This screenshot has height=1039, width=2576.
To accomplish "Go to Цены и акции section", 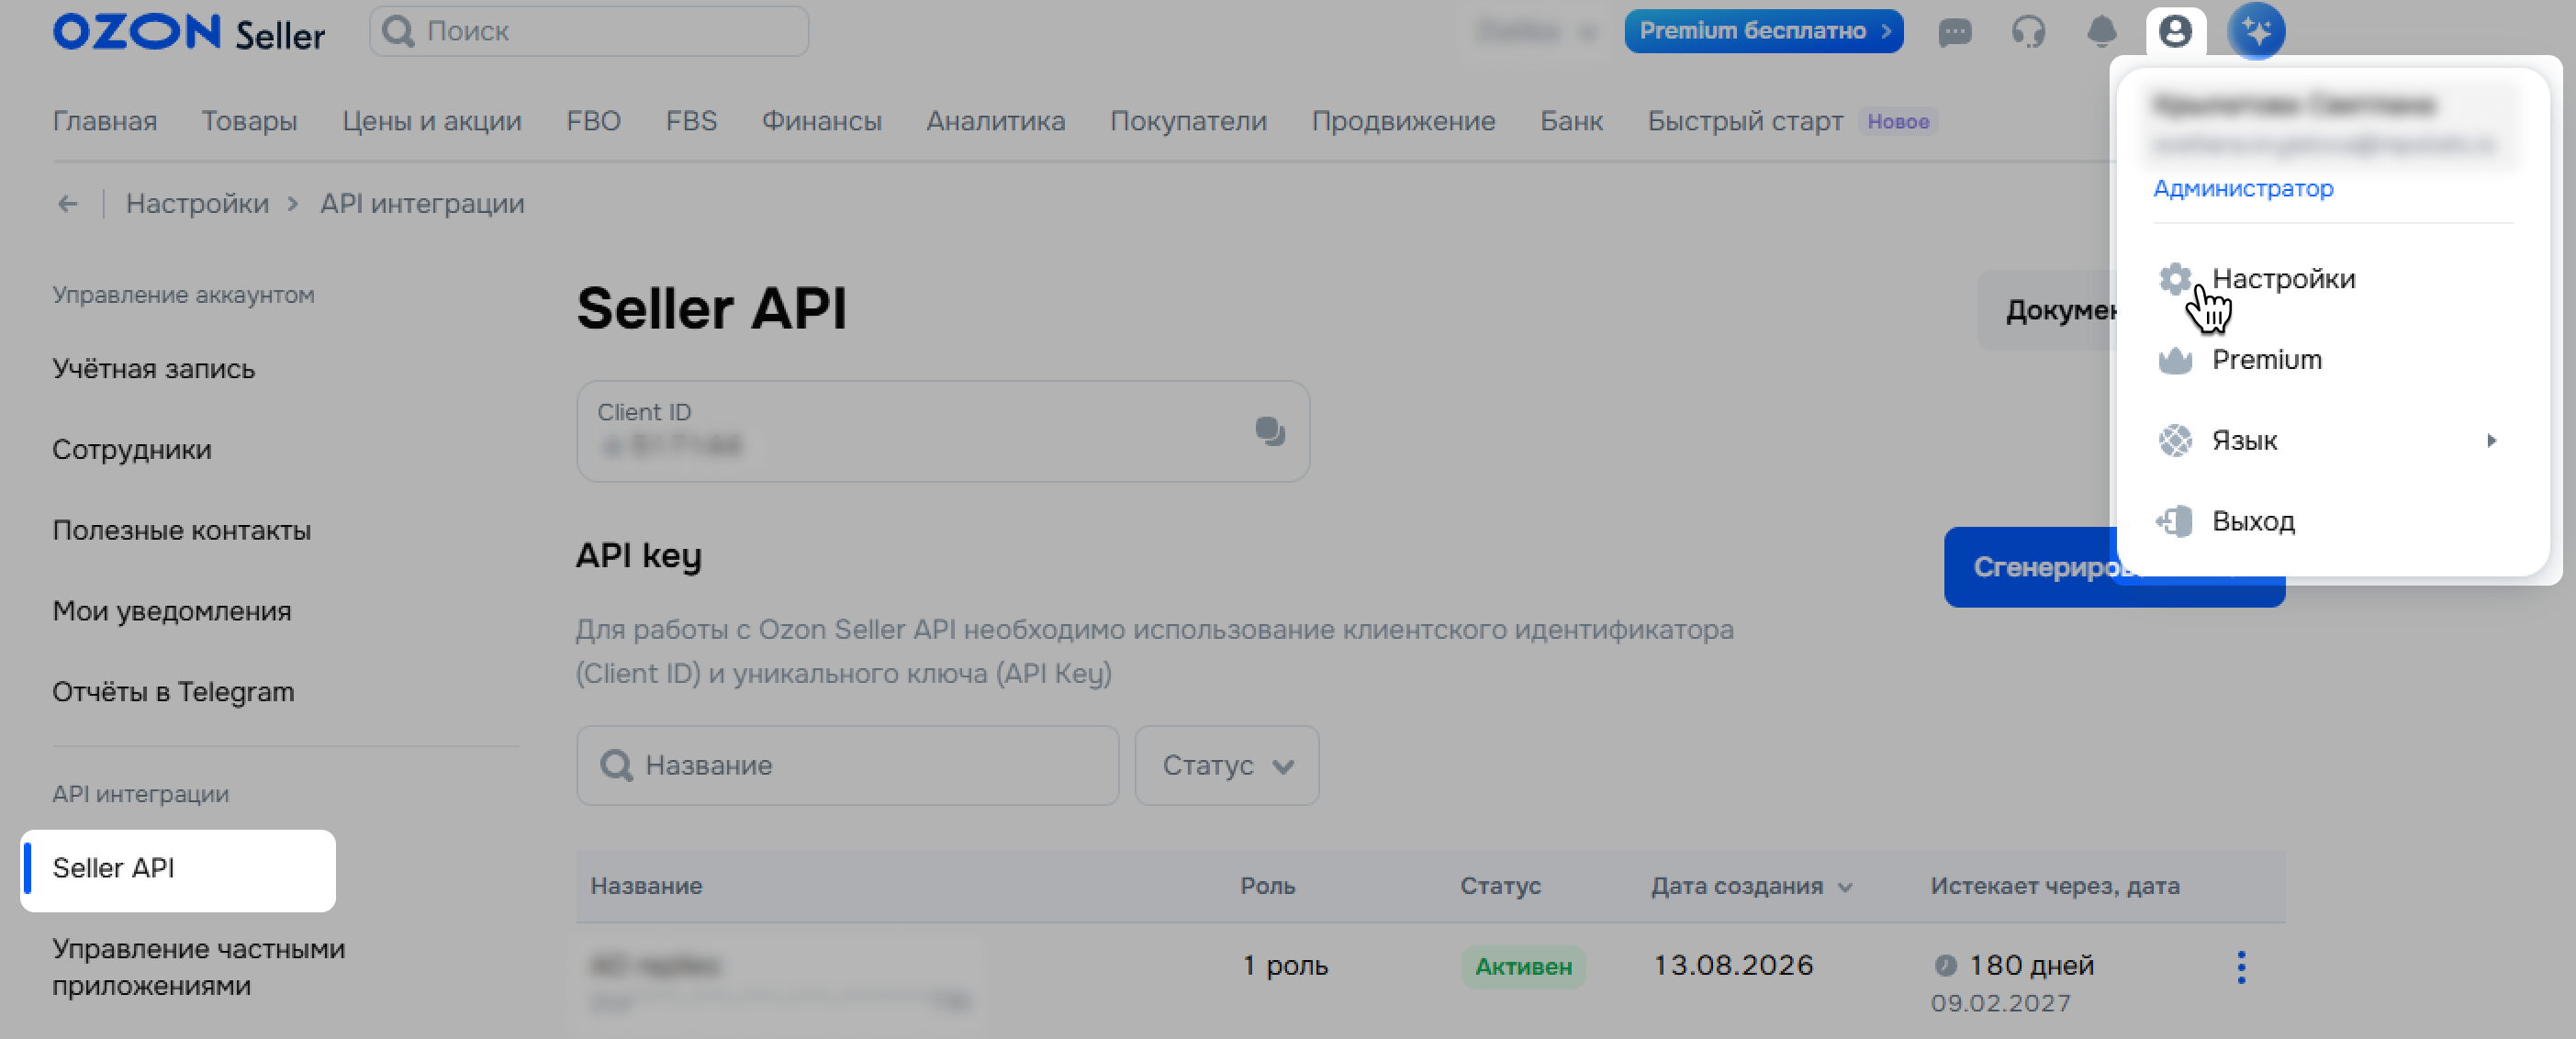I will [x=432, y=121].
